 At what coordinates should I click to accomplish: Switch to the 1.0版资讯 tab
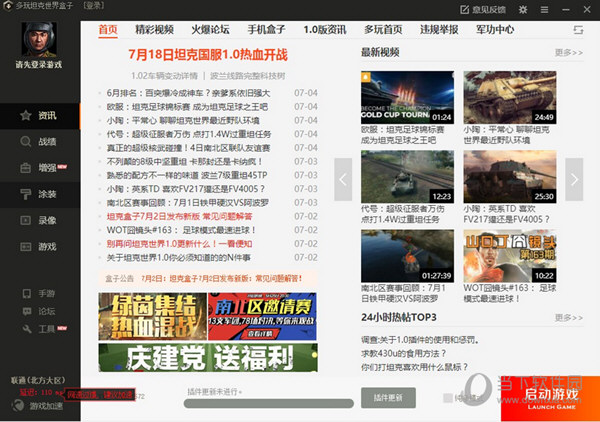point(324,29)
